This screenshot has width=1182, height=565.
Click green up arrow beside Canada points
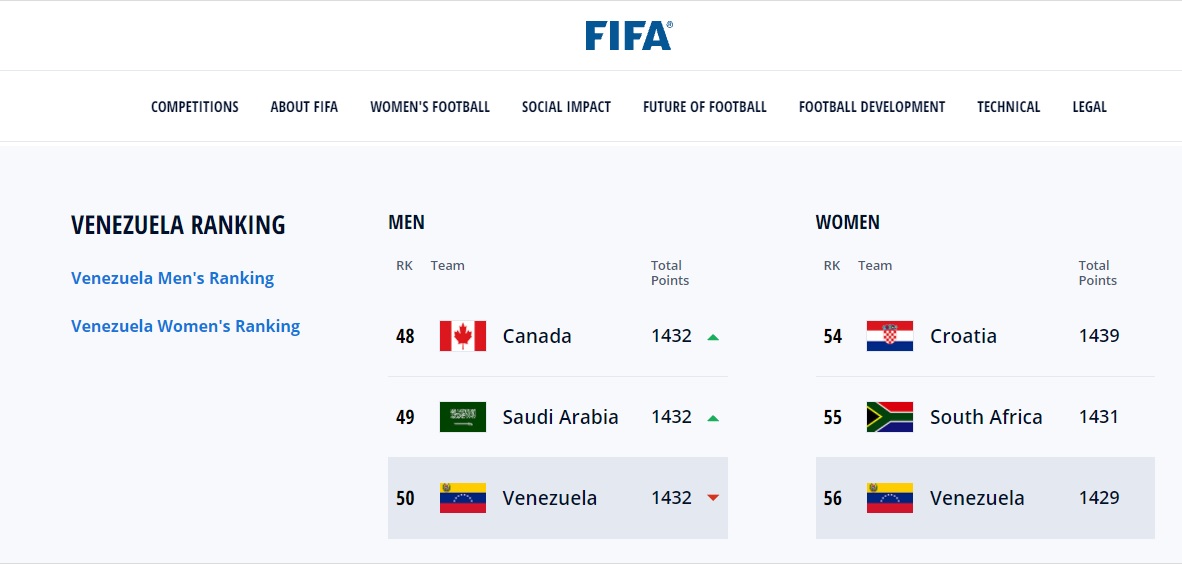coord(713,337)
